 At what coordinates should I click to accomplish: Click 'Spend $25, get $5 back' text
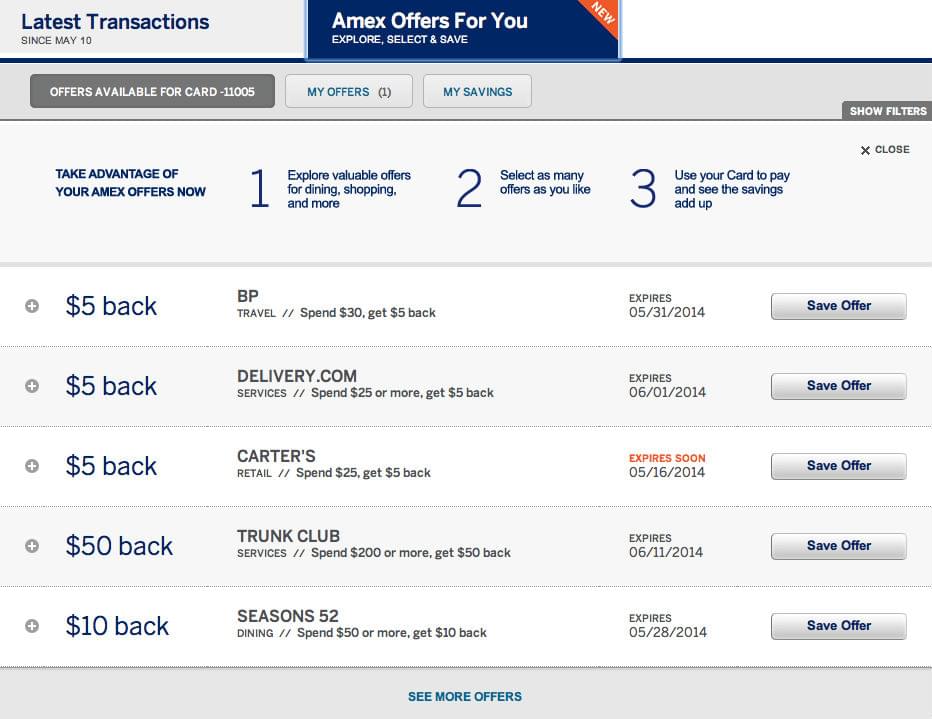363,473
